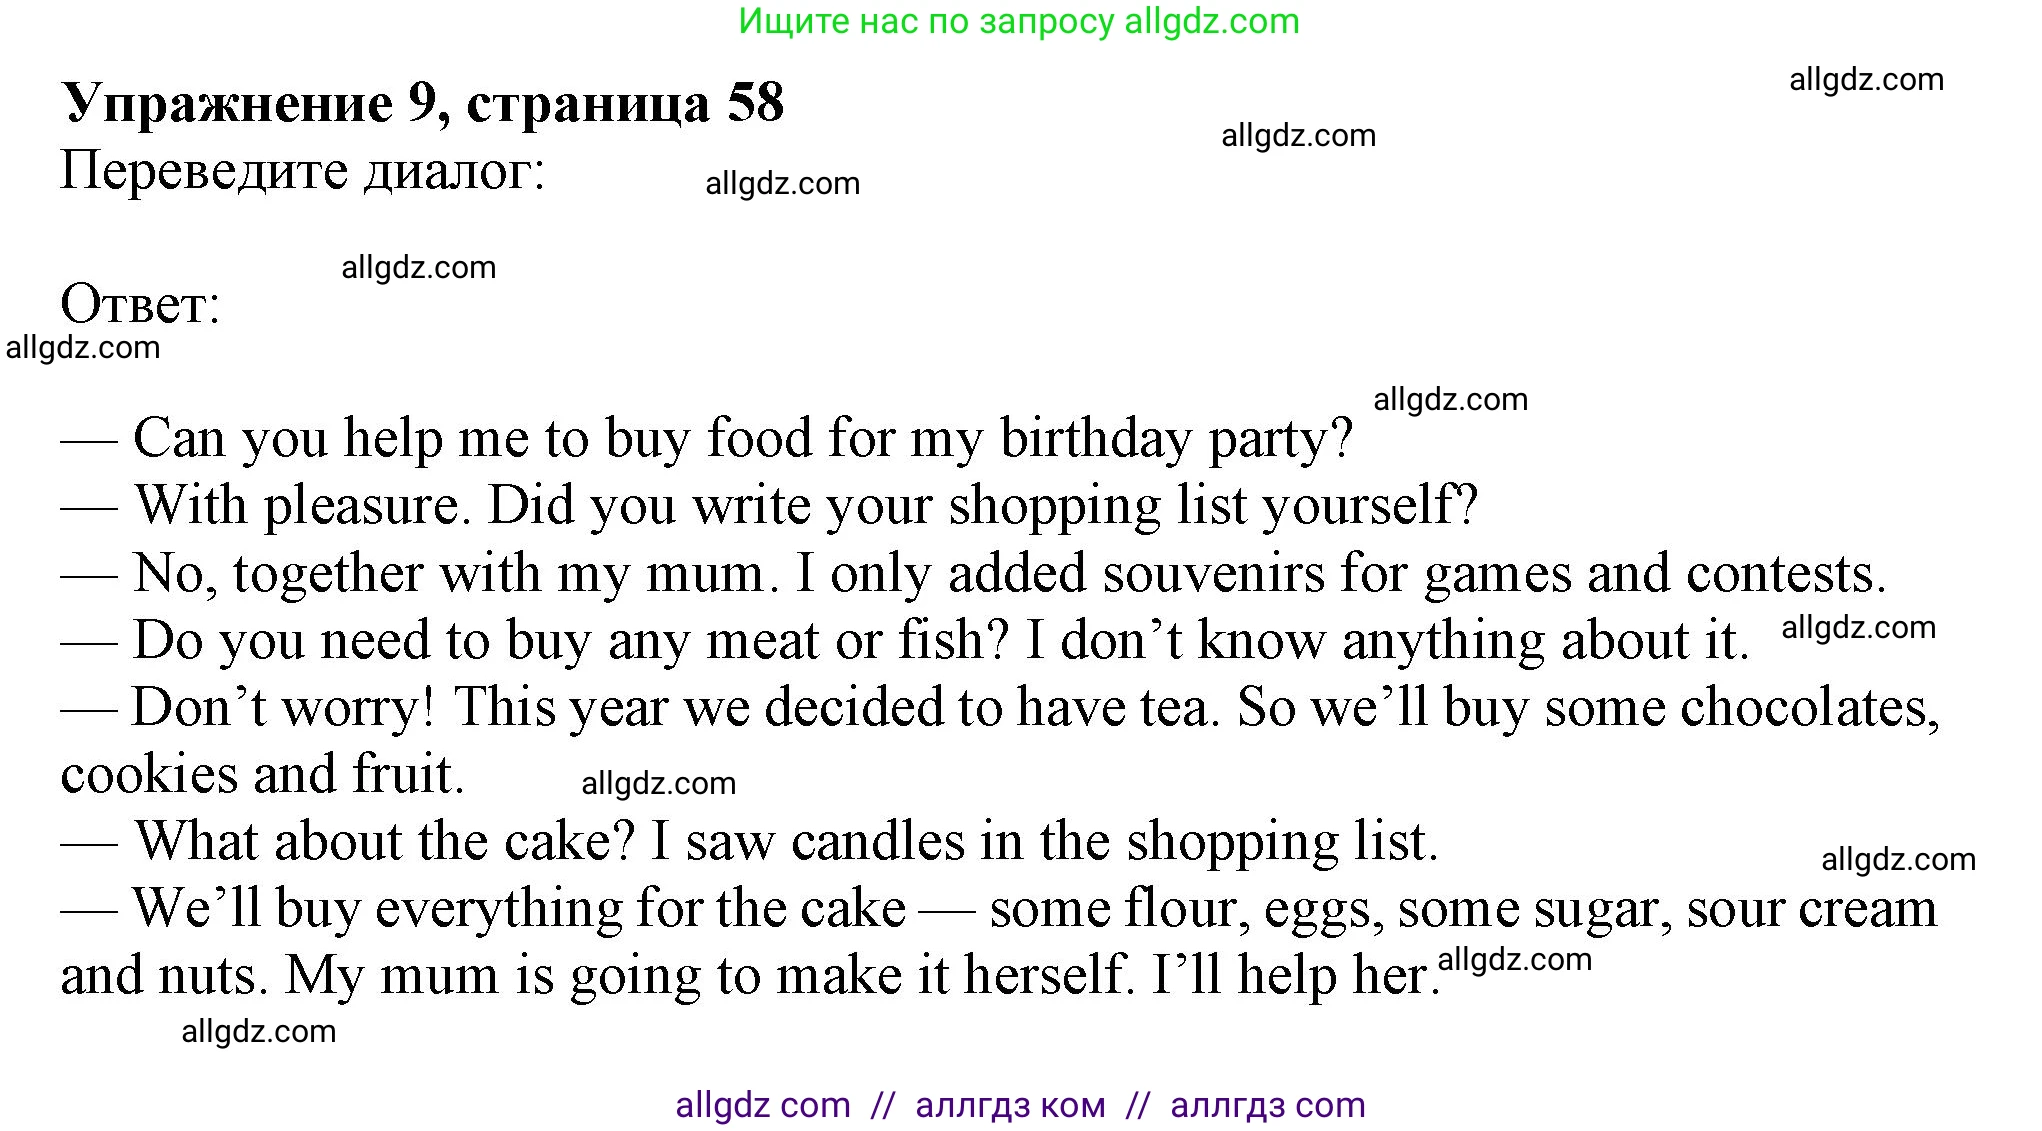
Task: Click the line 'We'll buy everything for the cake'
Action: [x=998, y=910]
